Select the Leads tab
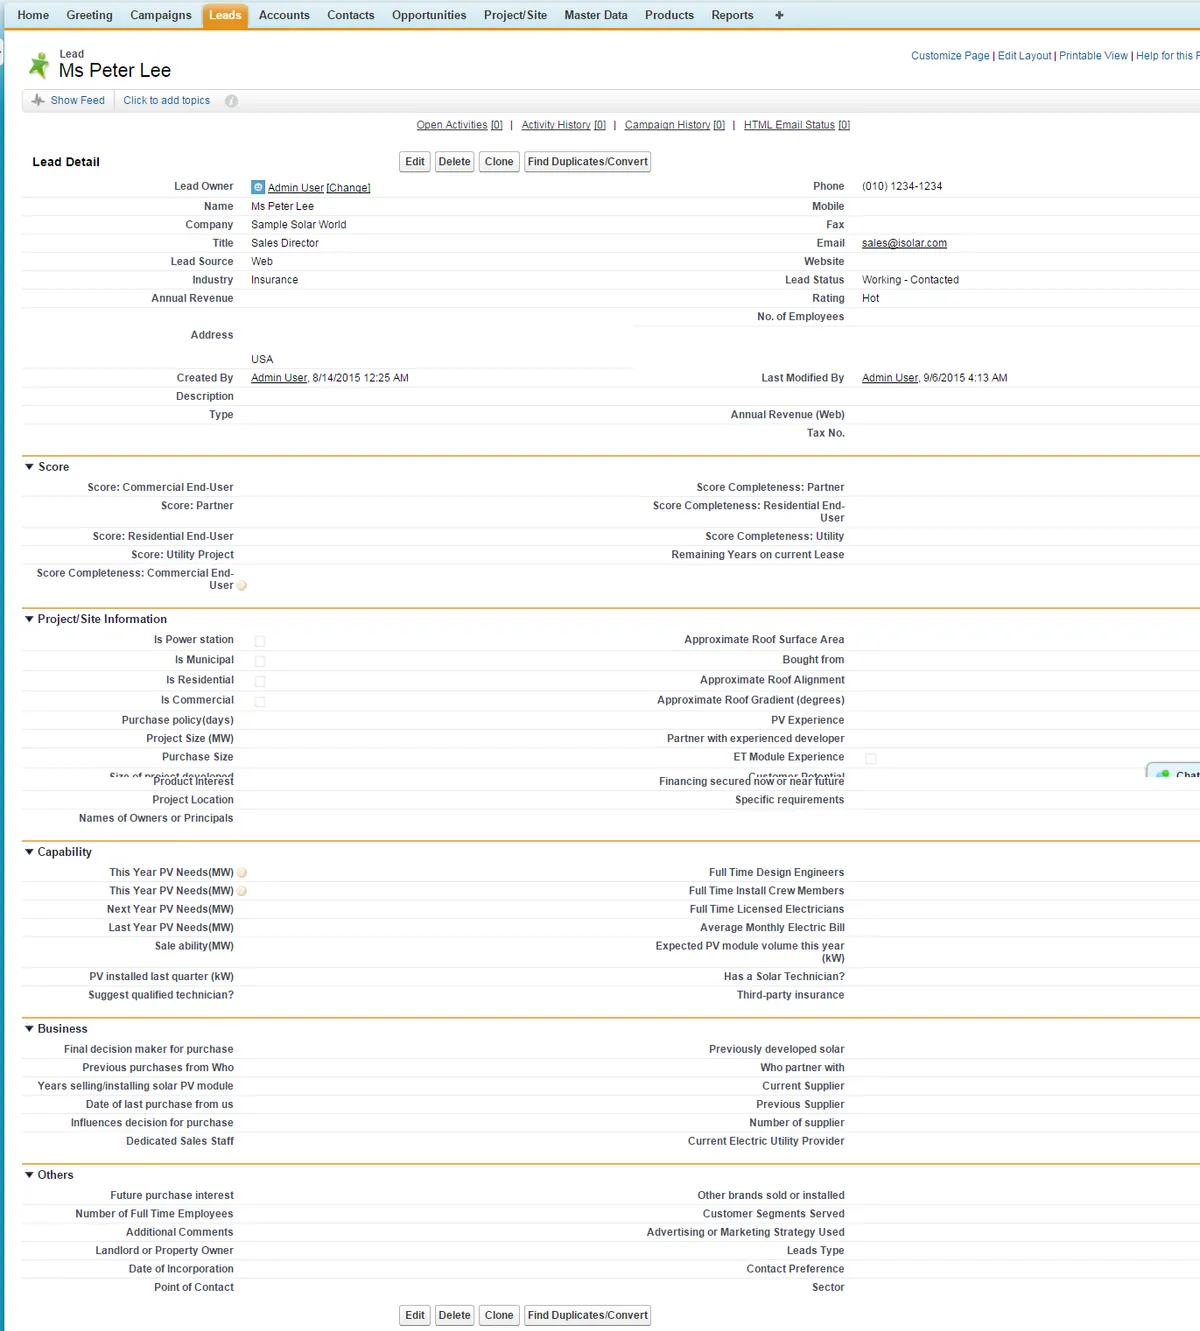This screenshot has height=1331, width=1200. (x=225, y=15)
